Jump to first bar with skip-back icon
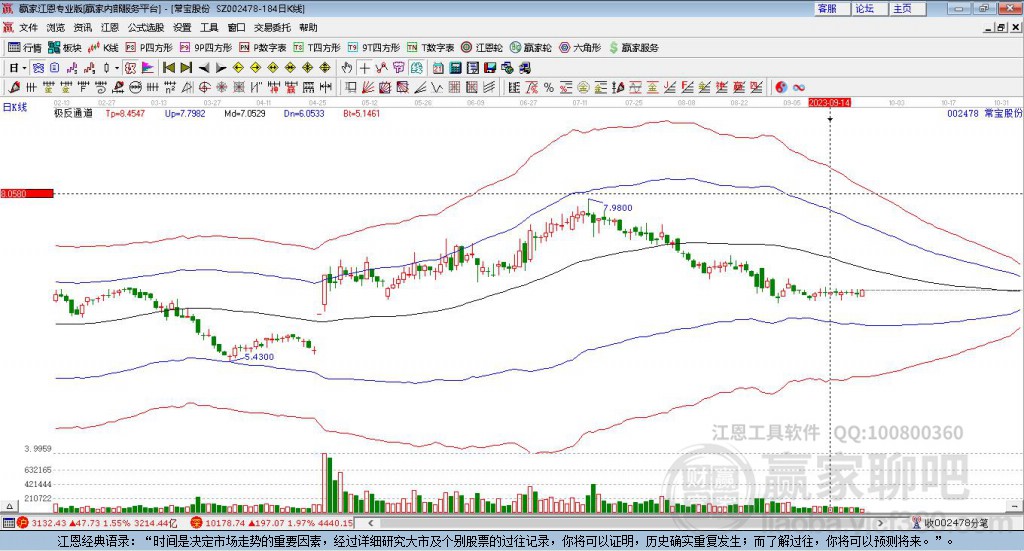 coord(169,68)
